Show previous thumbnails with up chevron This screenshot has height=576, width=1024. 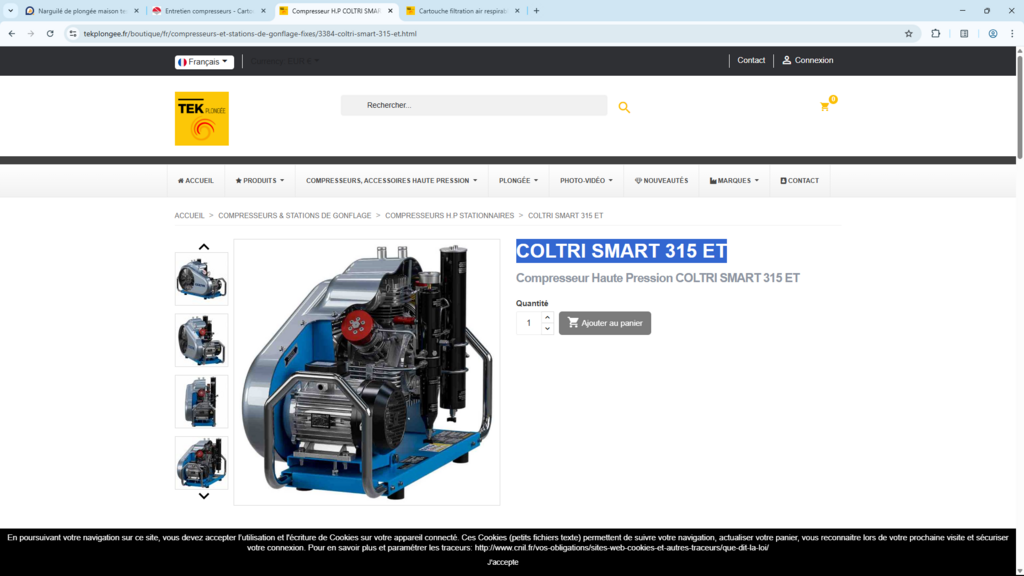pyautogui.click(x=204, y=247)
